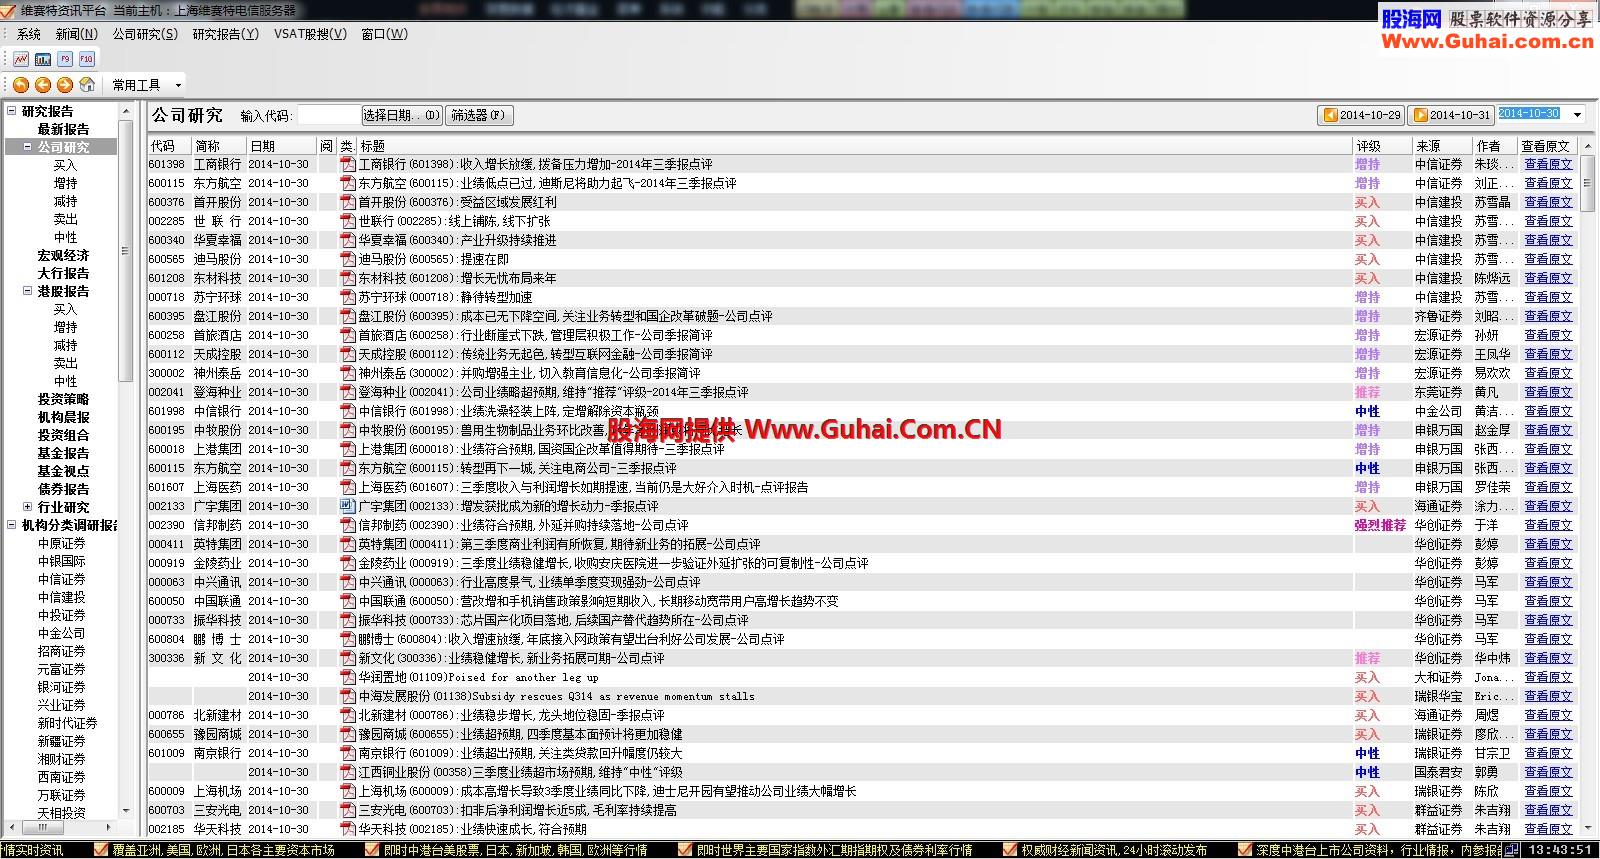Sort by the 日期 column header

pyautogui.click(x=282, y=146)
